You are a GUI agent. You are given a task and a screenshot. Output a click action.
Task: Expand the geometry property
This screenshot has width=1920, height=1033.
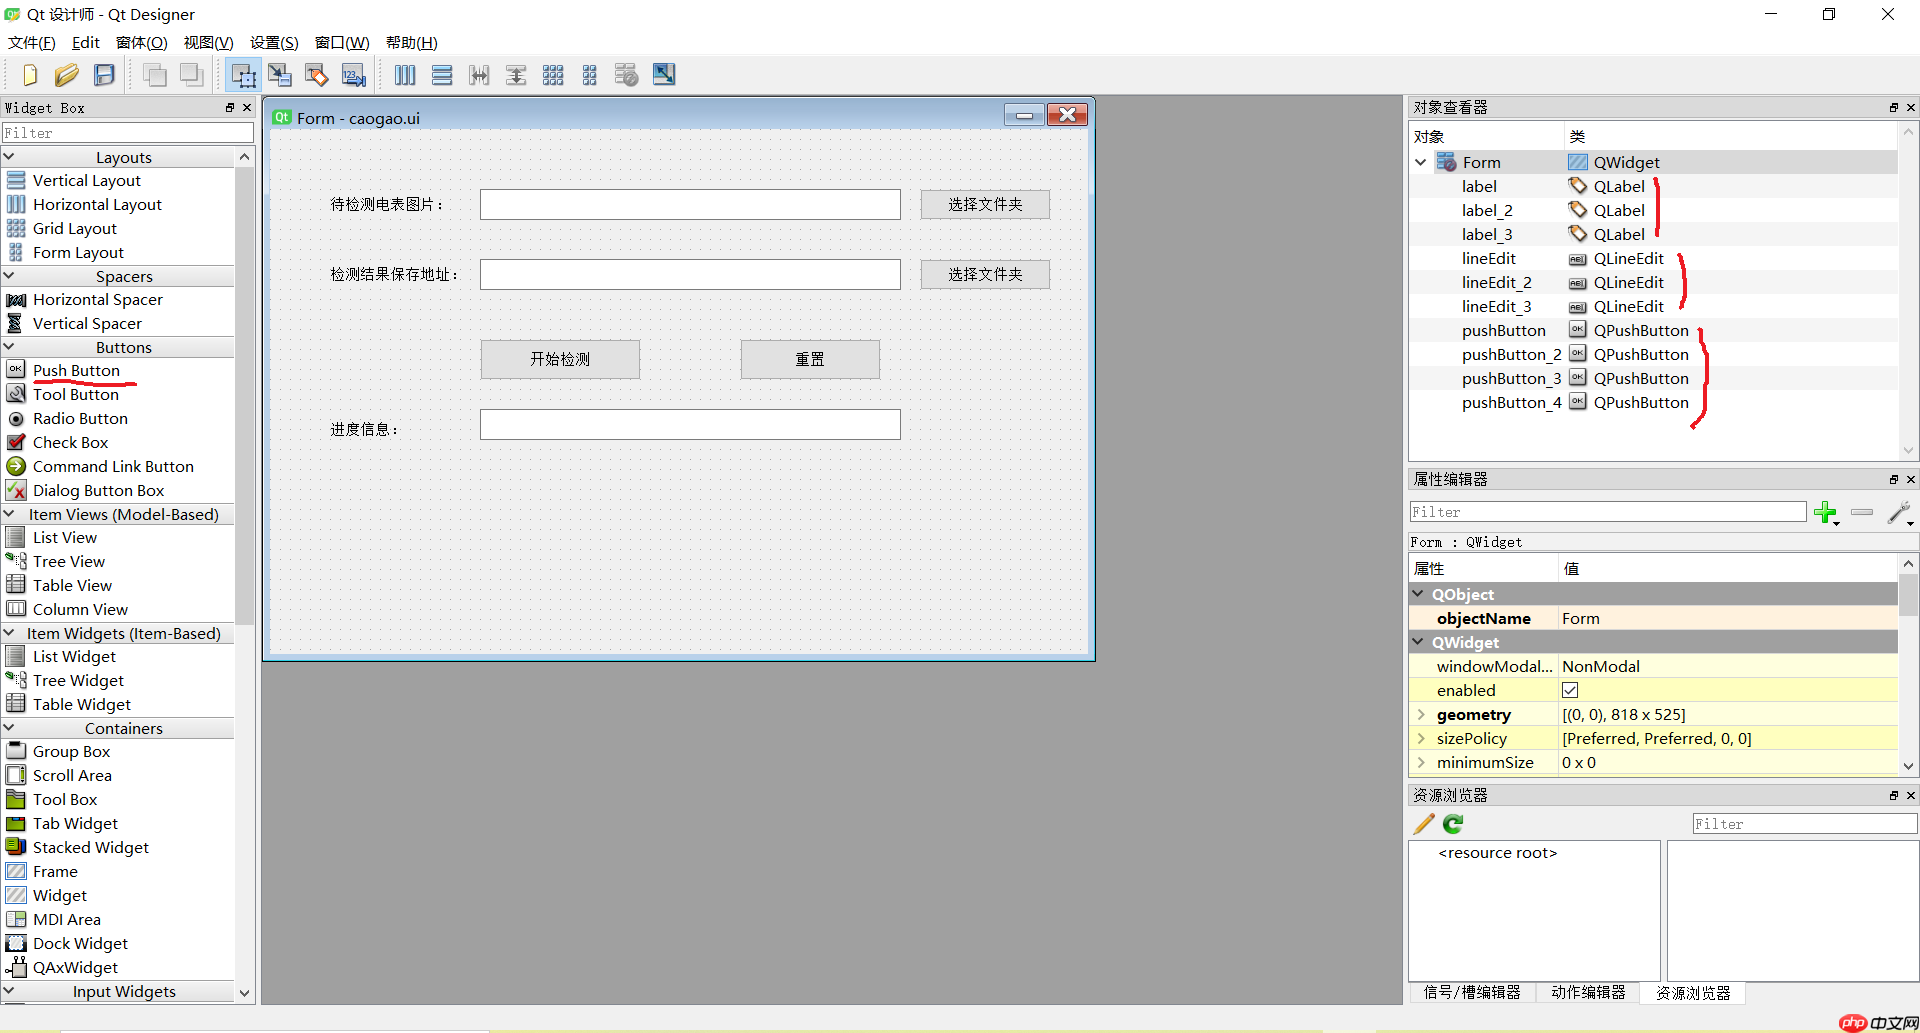(x=1423, y=714)
